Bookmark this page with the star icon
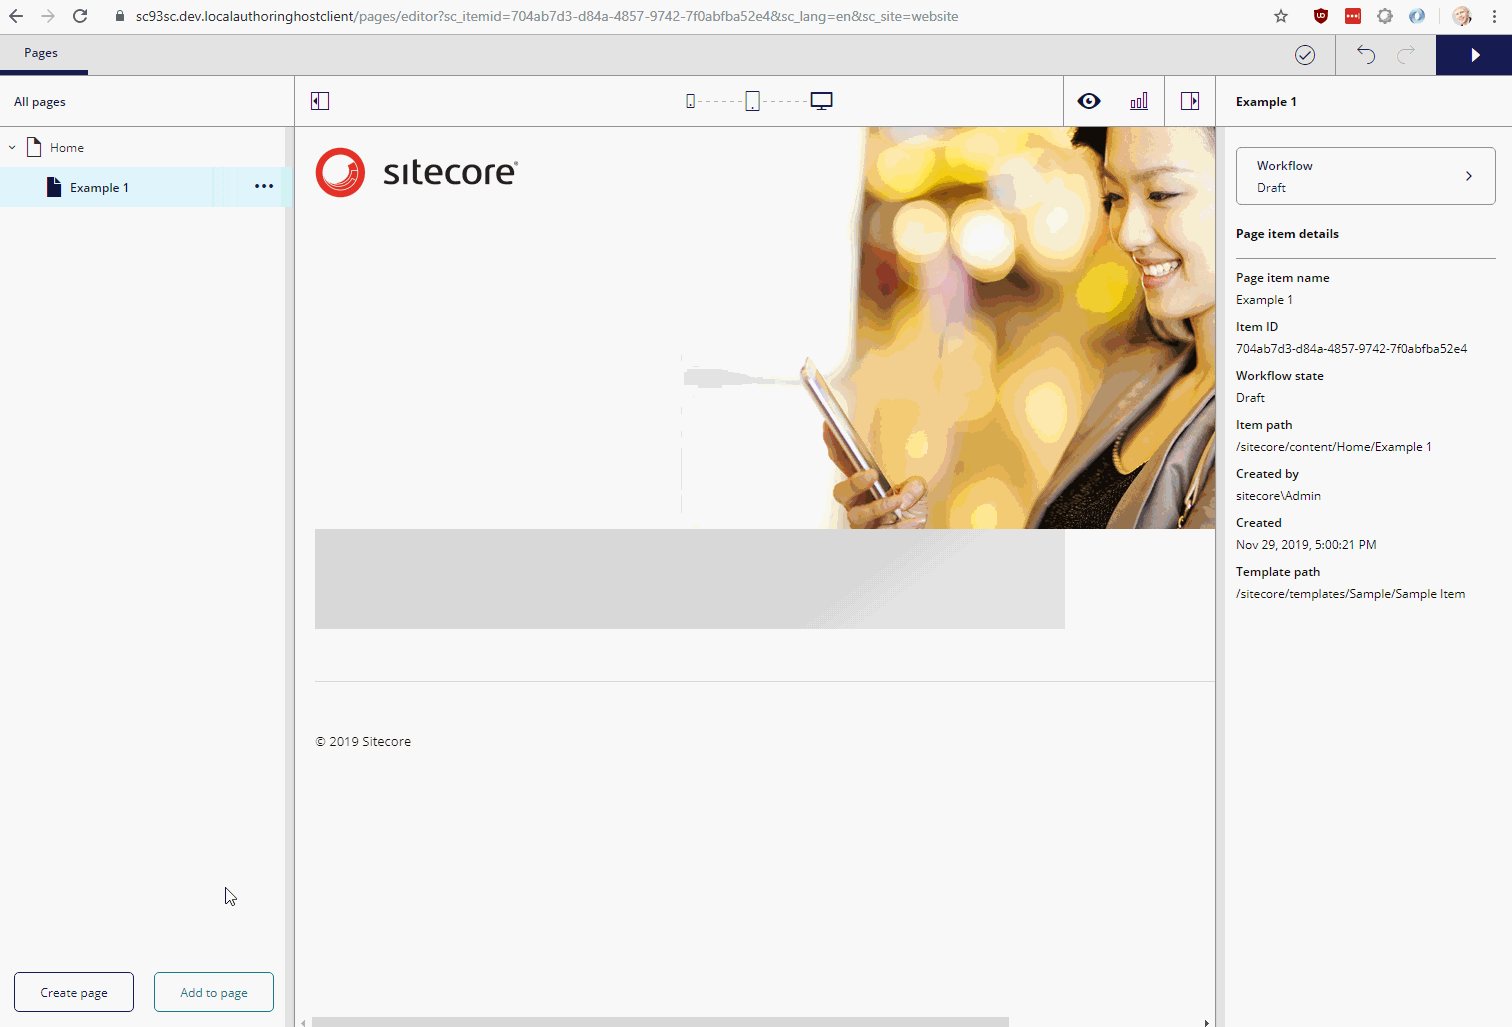1512x1027 pixels. coord(1281,16)
